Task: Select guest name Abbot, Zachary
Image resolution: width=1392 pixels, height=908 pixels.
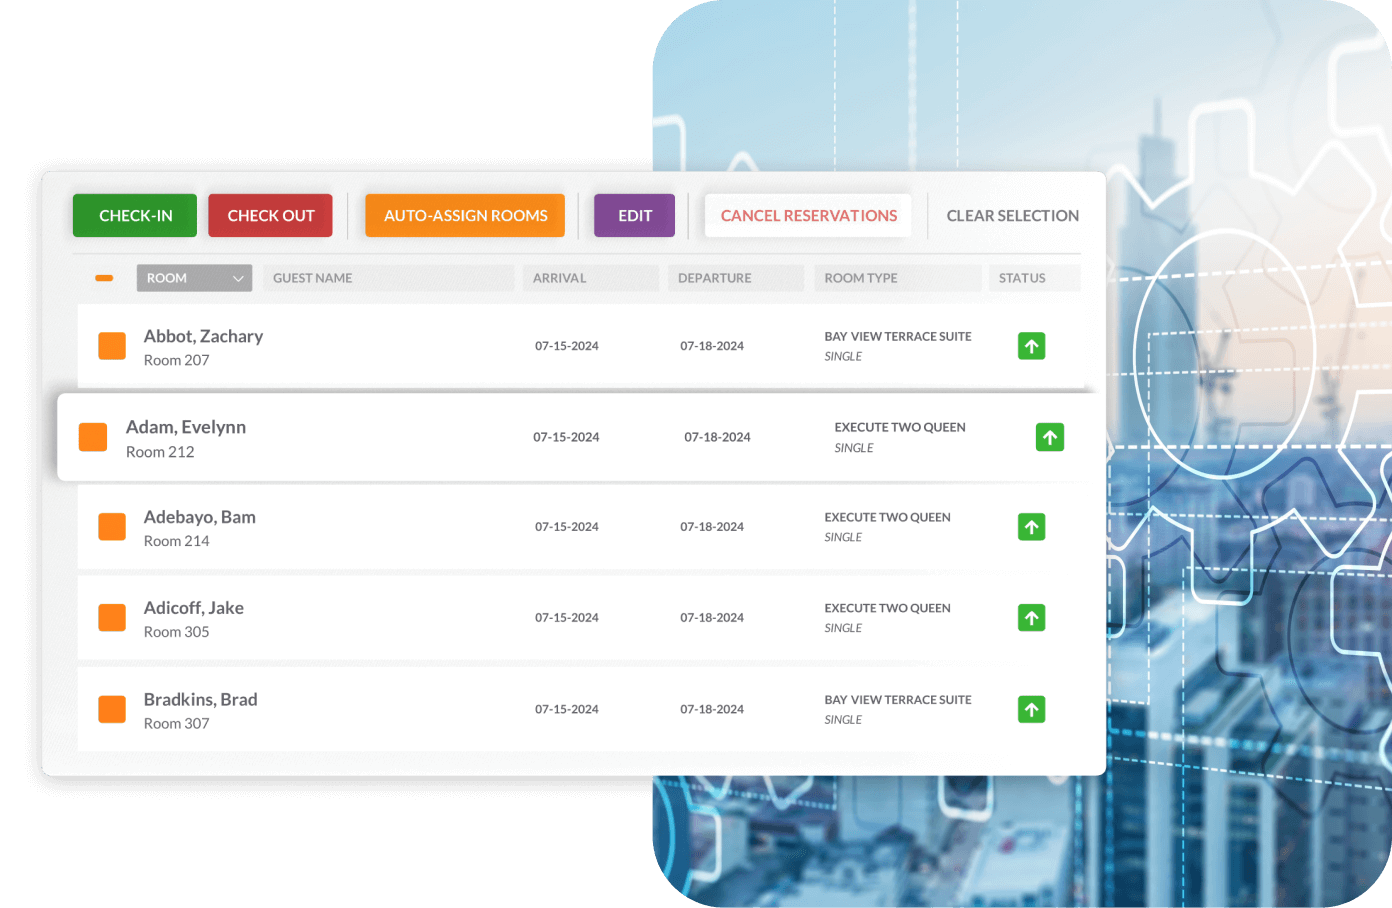Action: [203, 336]
